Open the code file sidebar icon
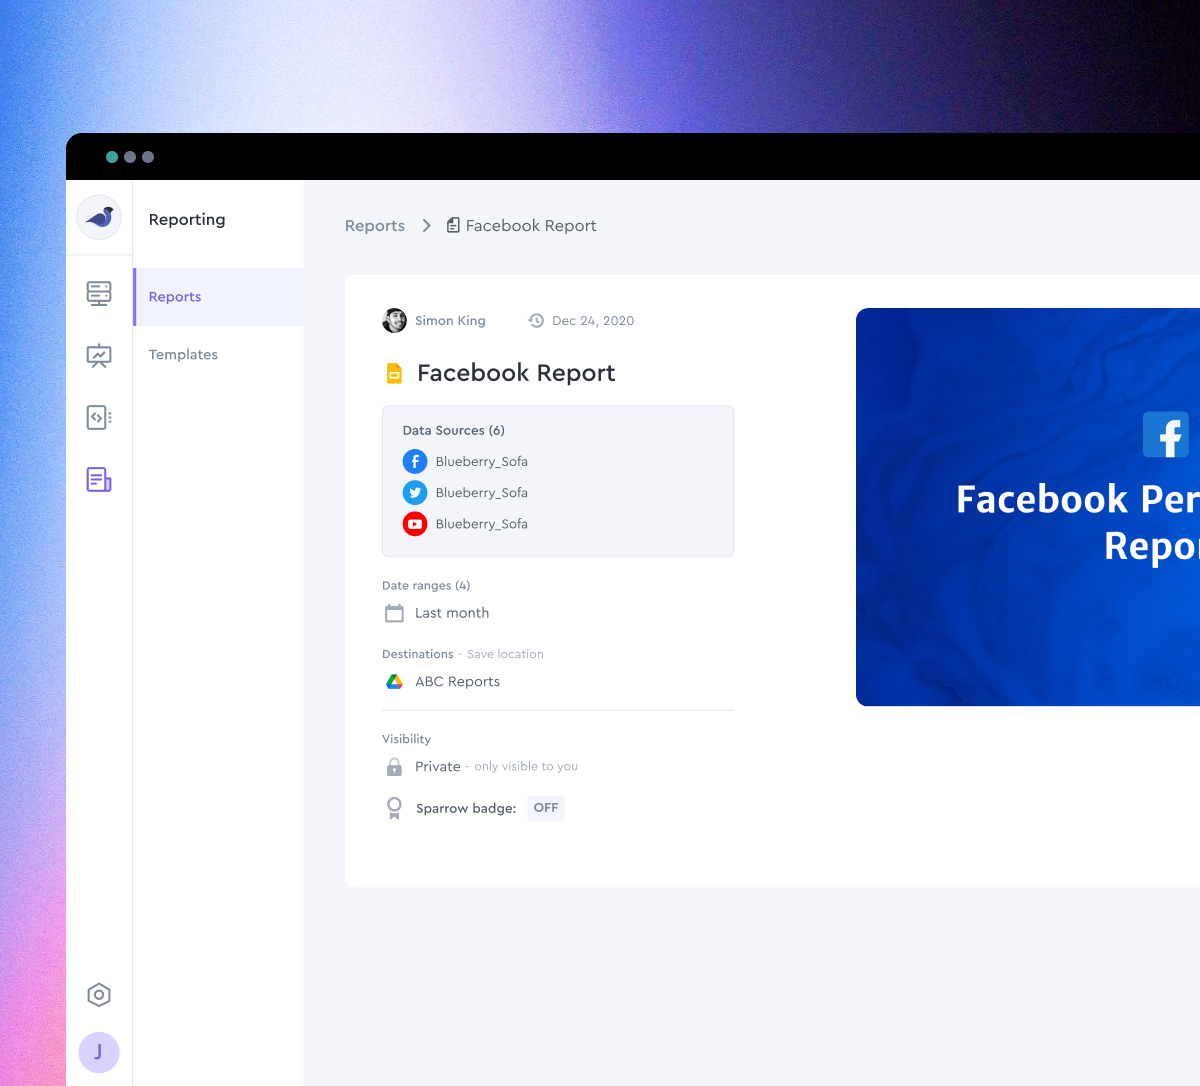This screenshot has height=1086, width=1200. click(x=99, y=417)
